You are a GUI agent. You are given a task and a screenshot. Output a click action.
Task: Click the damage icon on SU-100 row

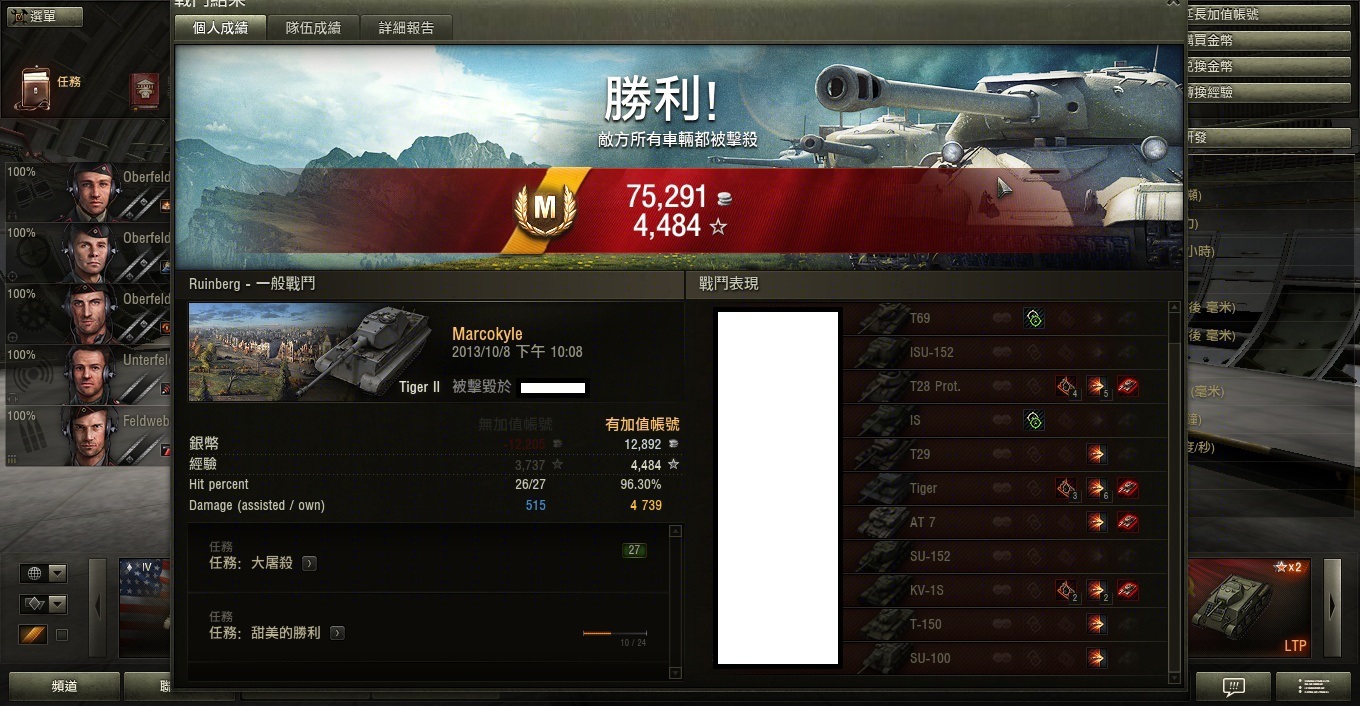[x=1097, y=658]
